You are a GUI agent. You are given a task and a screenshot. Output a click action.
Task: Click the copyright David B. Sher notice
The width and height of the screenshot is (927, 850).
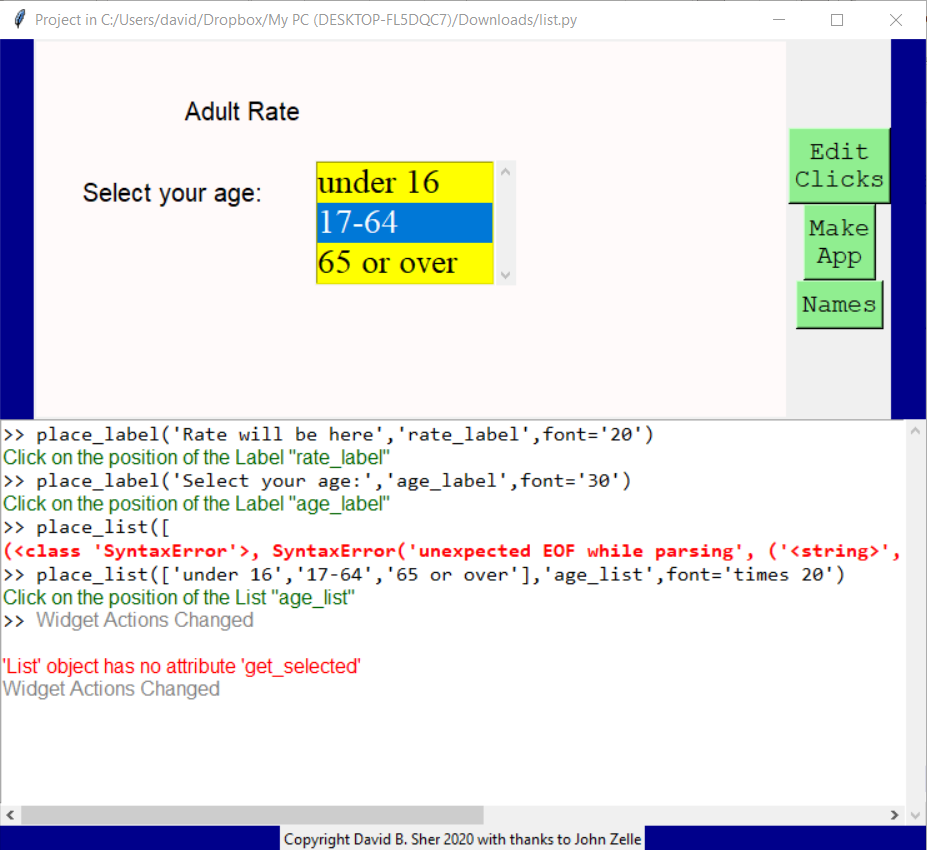[462, 839]
